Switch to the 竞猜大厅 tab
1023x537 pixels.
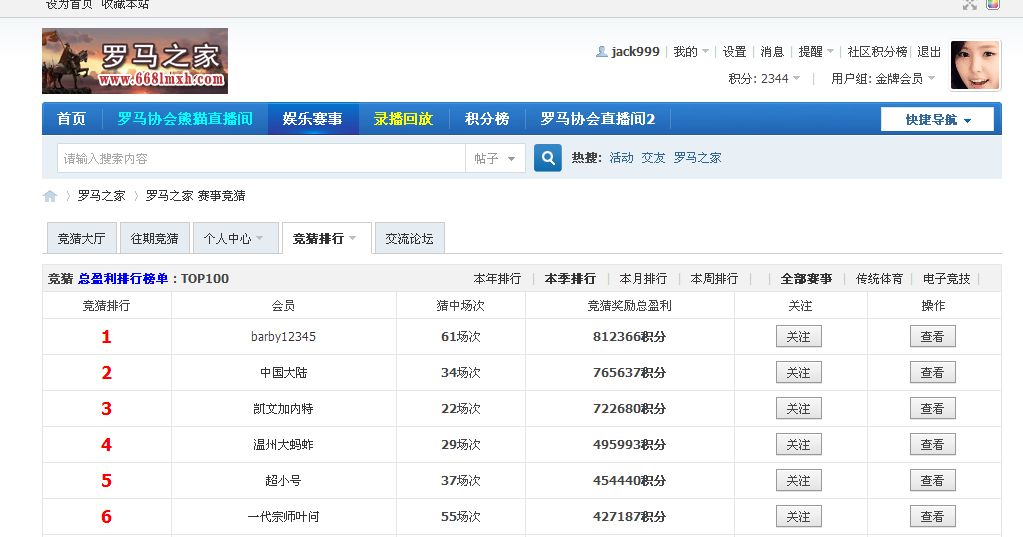(81, 239)
